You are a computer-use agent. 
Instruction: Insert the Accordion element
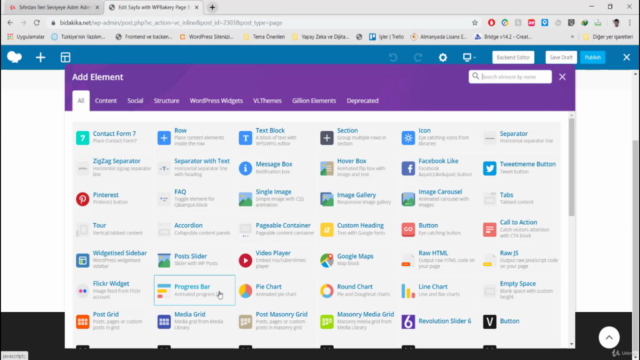(x=195, y=229)
